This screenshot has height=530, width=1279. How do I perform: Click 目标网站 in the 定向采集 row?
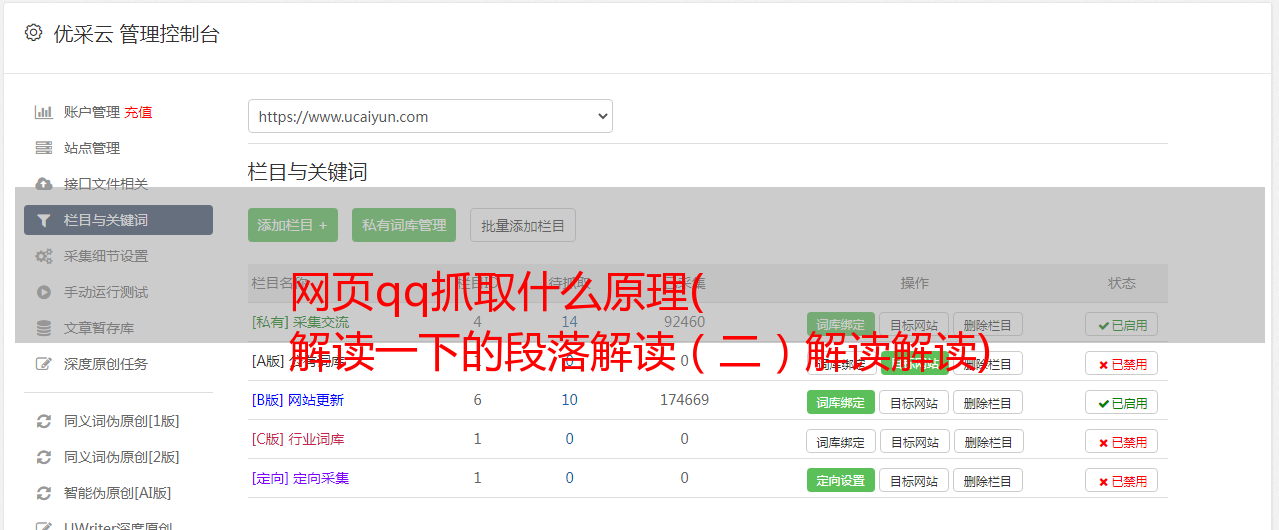[x=914, y=480]
